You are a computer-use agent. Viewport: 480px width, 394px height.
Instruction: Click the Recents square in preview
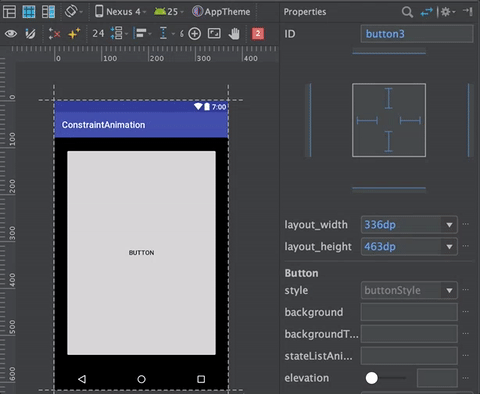point(201,379)
